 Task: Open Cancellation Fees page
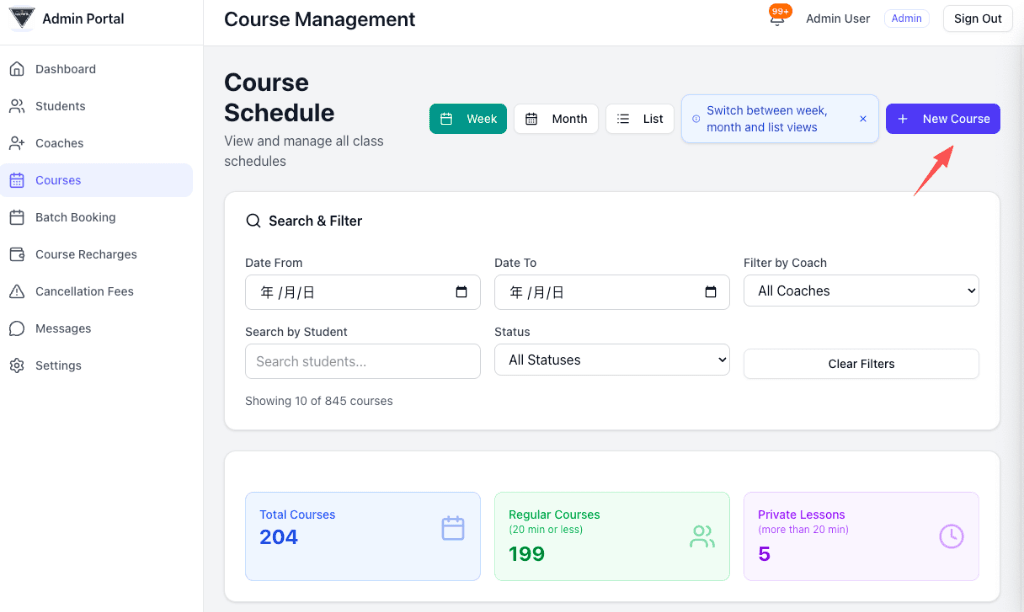(84, 291)
